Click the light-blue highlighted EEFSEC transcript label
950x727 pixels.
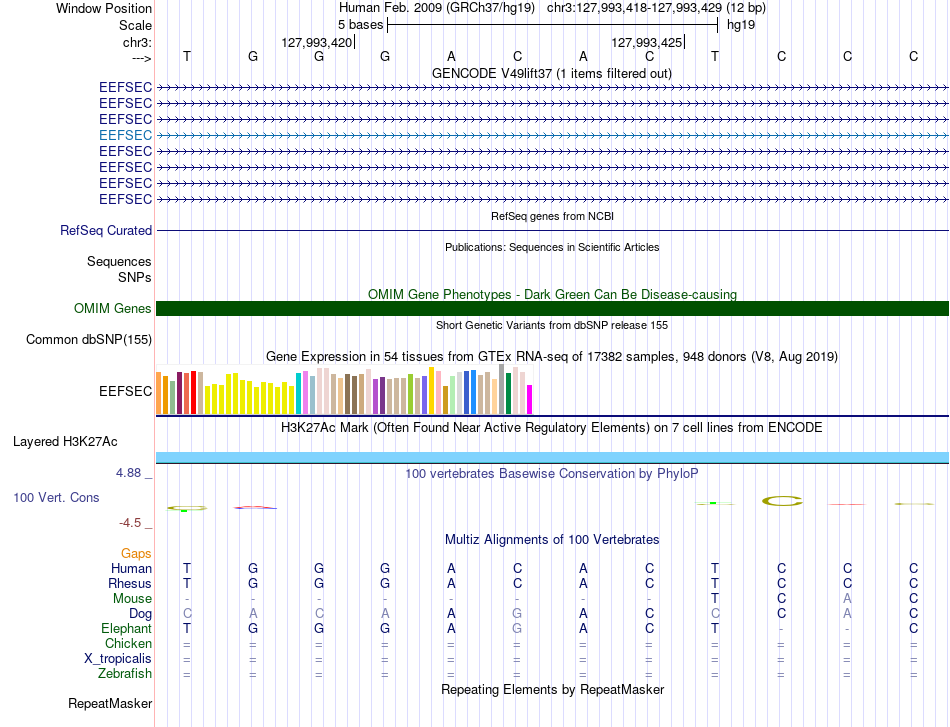125,135
